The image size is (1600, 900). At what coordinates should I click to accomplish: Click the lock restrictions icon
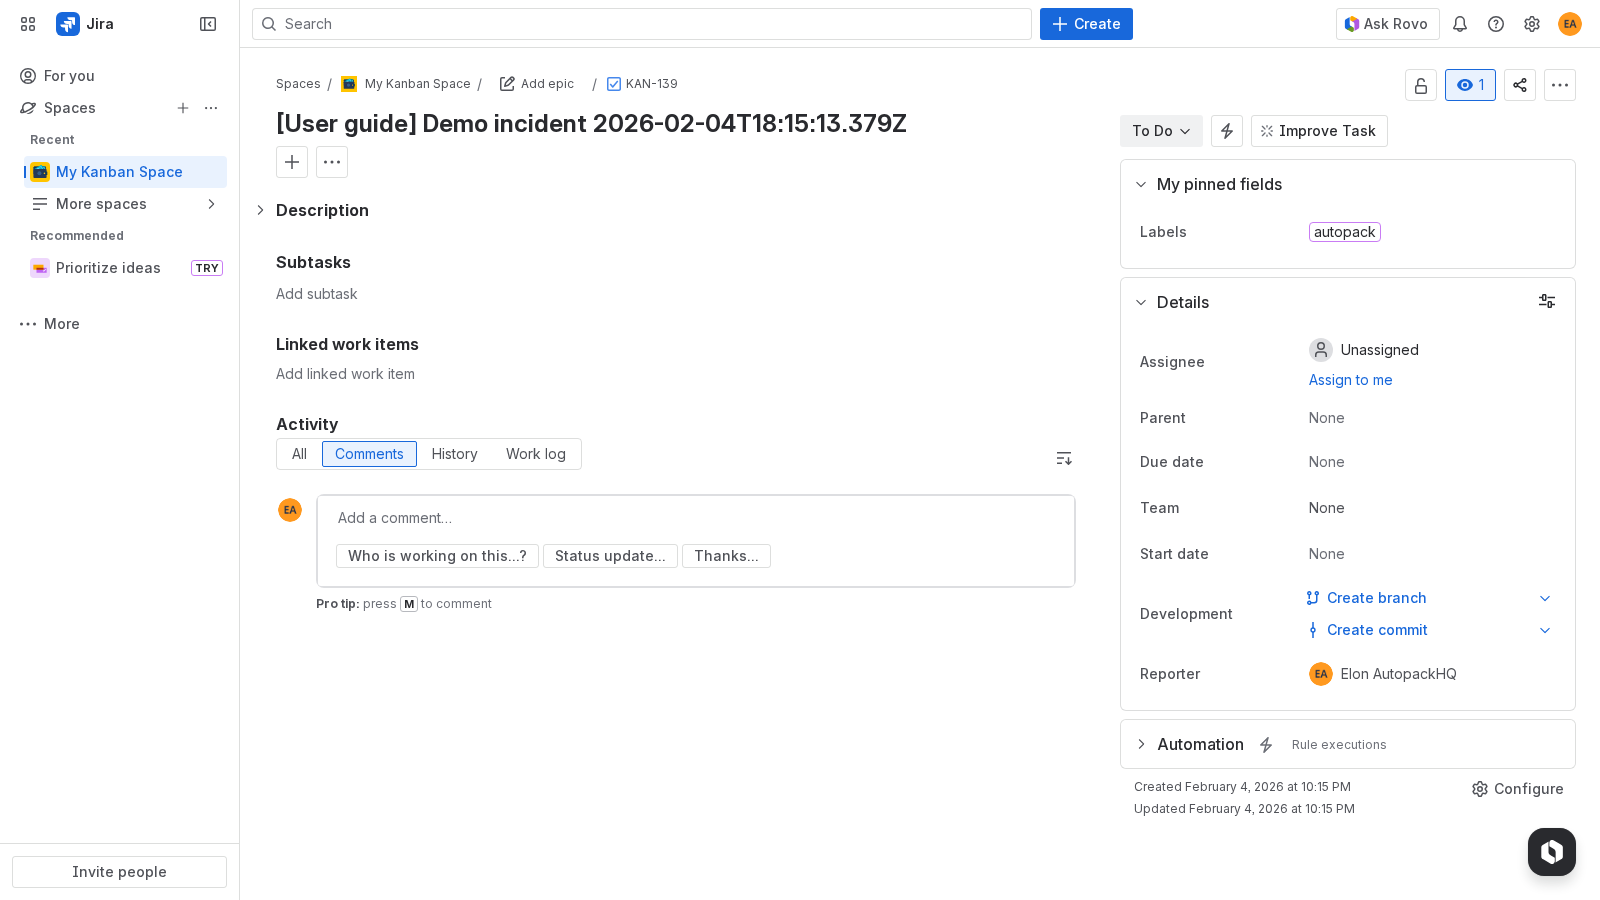pyautogui.click(x=1421, y=85)
